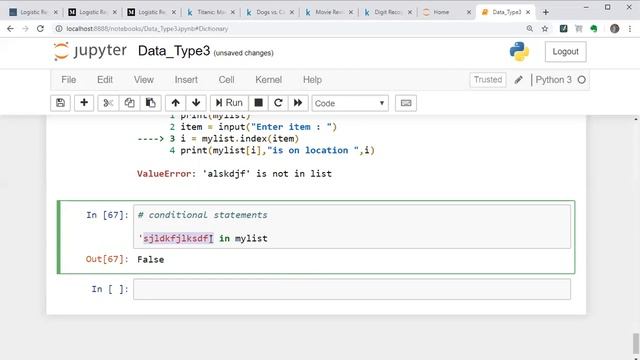
Task: Go back in the browser
Action: pos(10,29)
